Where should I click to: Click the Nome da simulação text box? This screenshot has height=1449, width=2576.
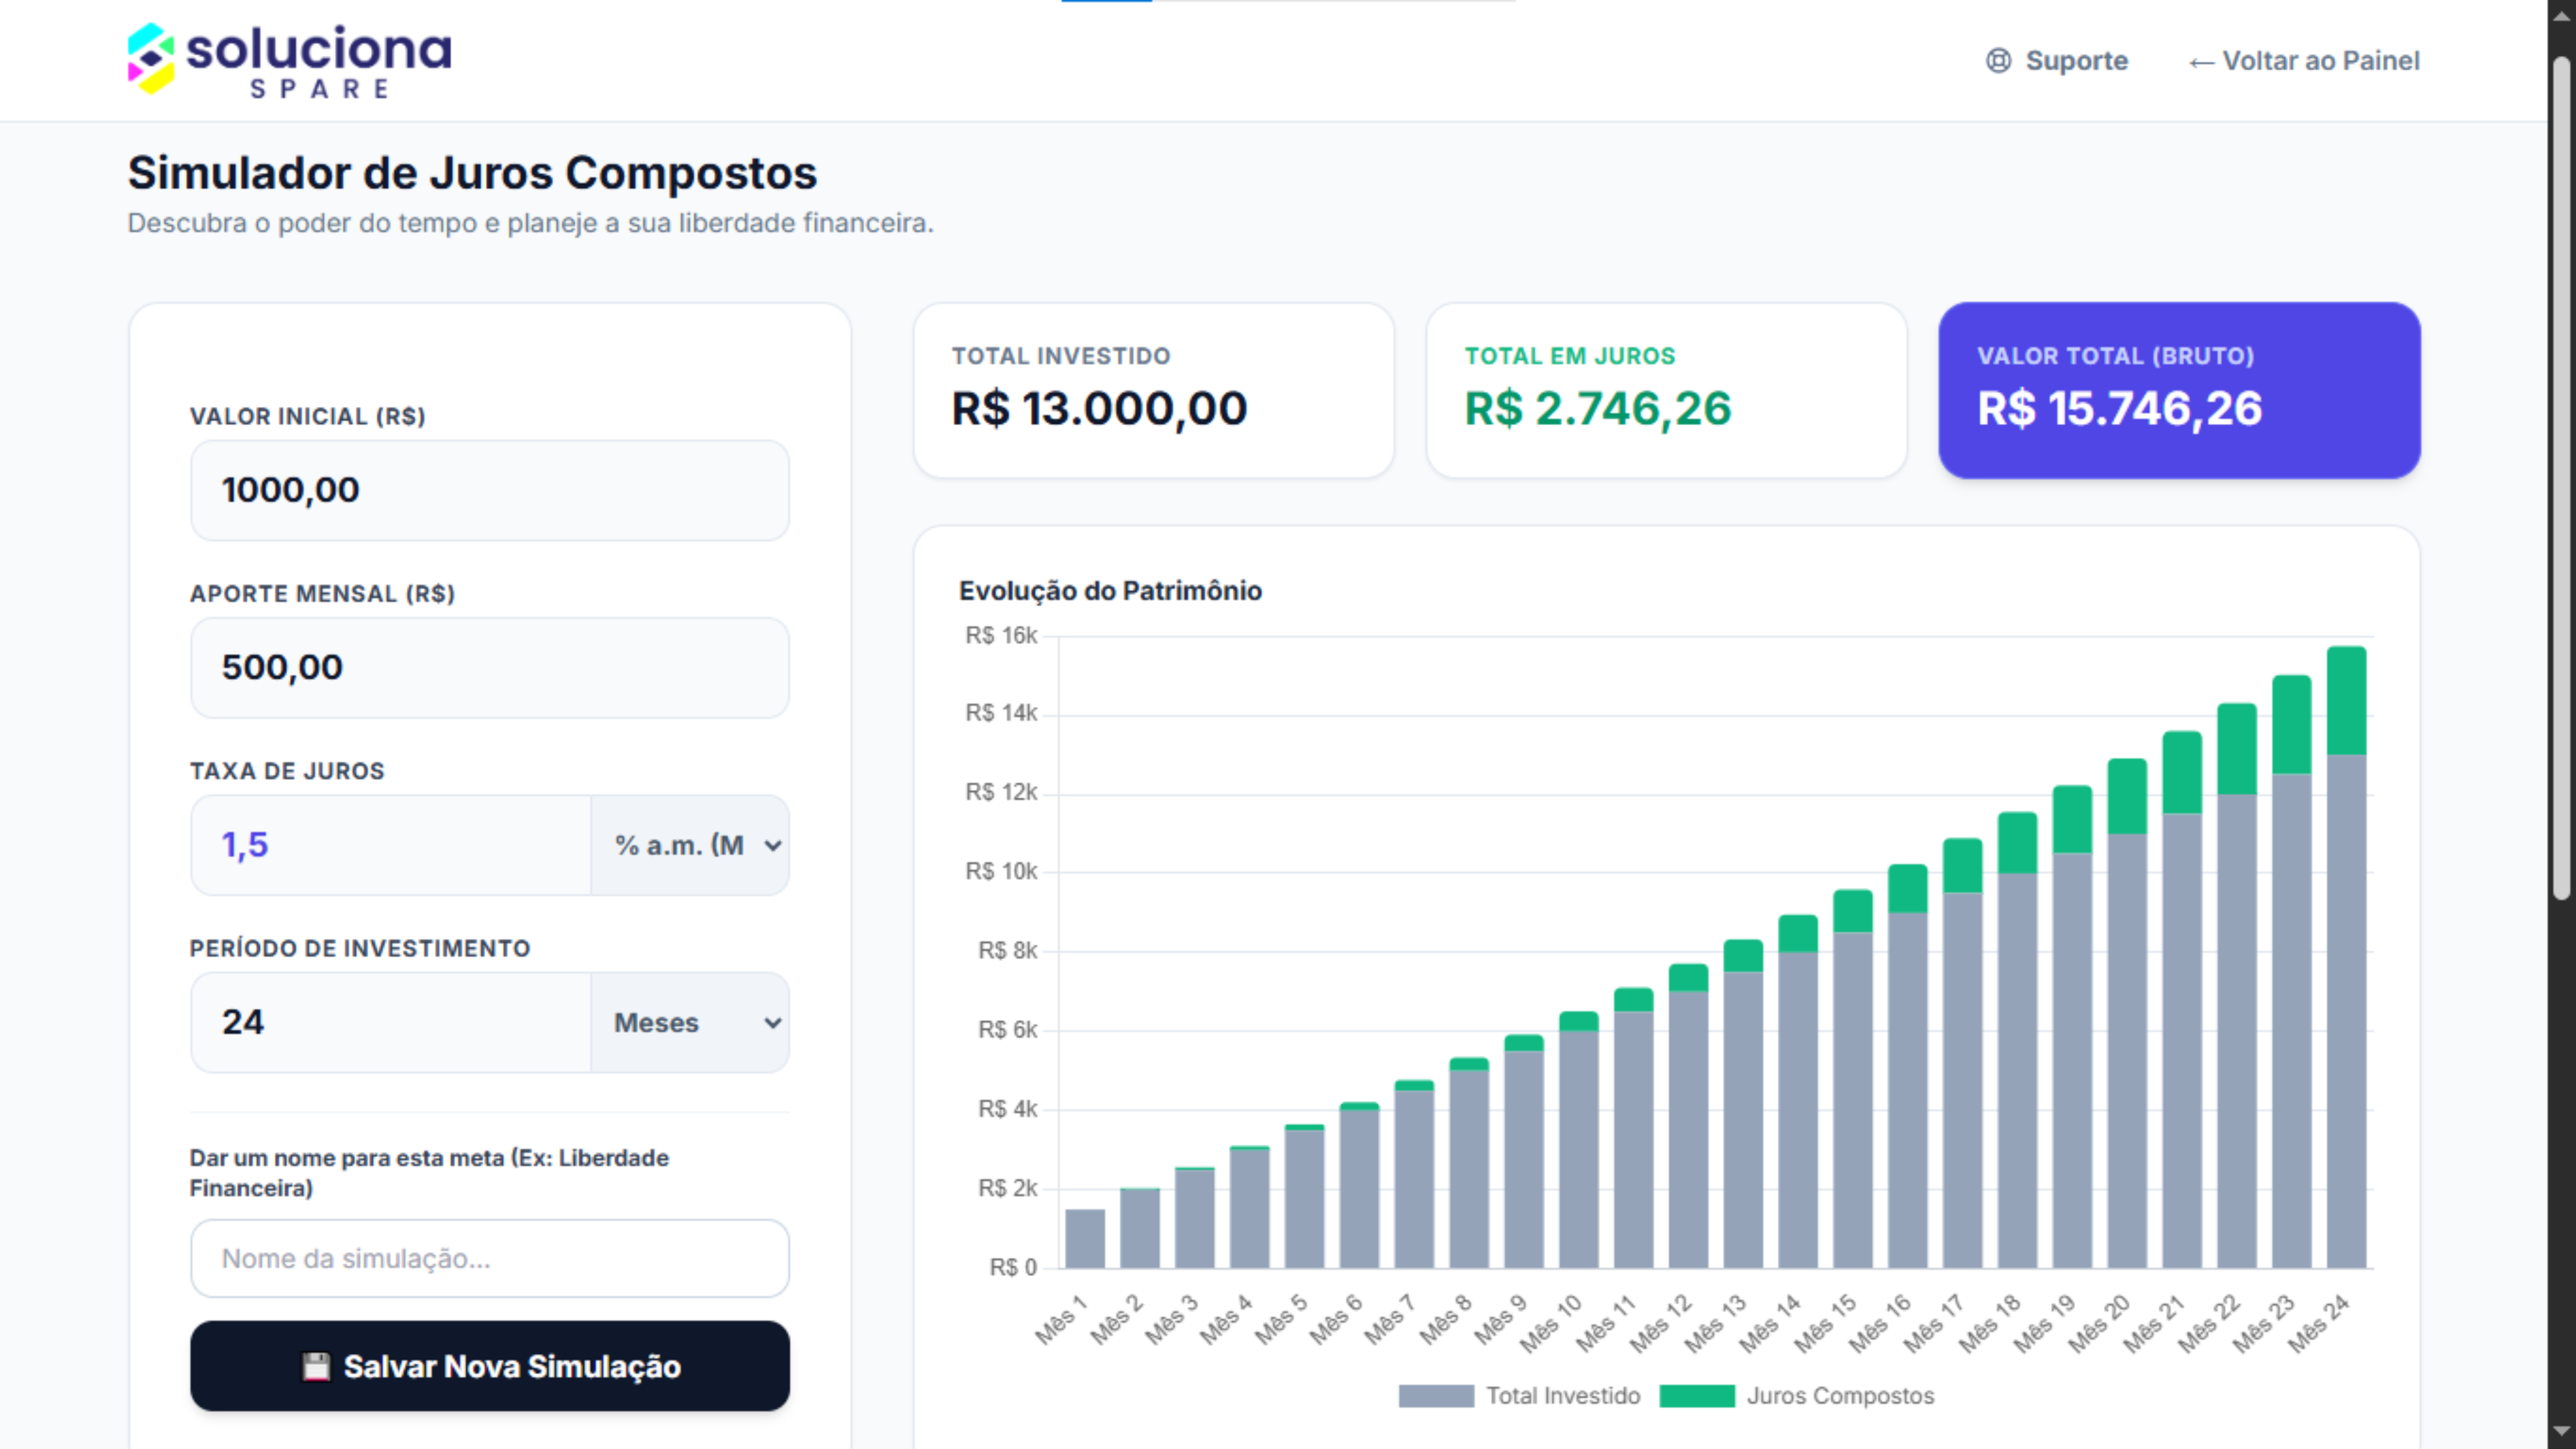pyautogui.click(x=489, y=1258)
